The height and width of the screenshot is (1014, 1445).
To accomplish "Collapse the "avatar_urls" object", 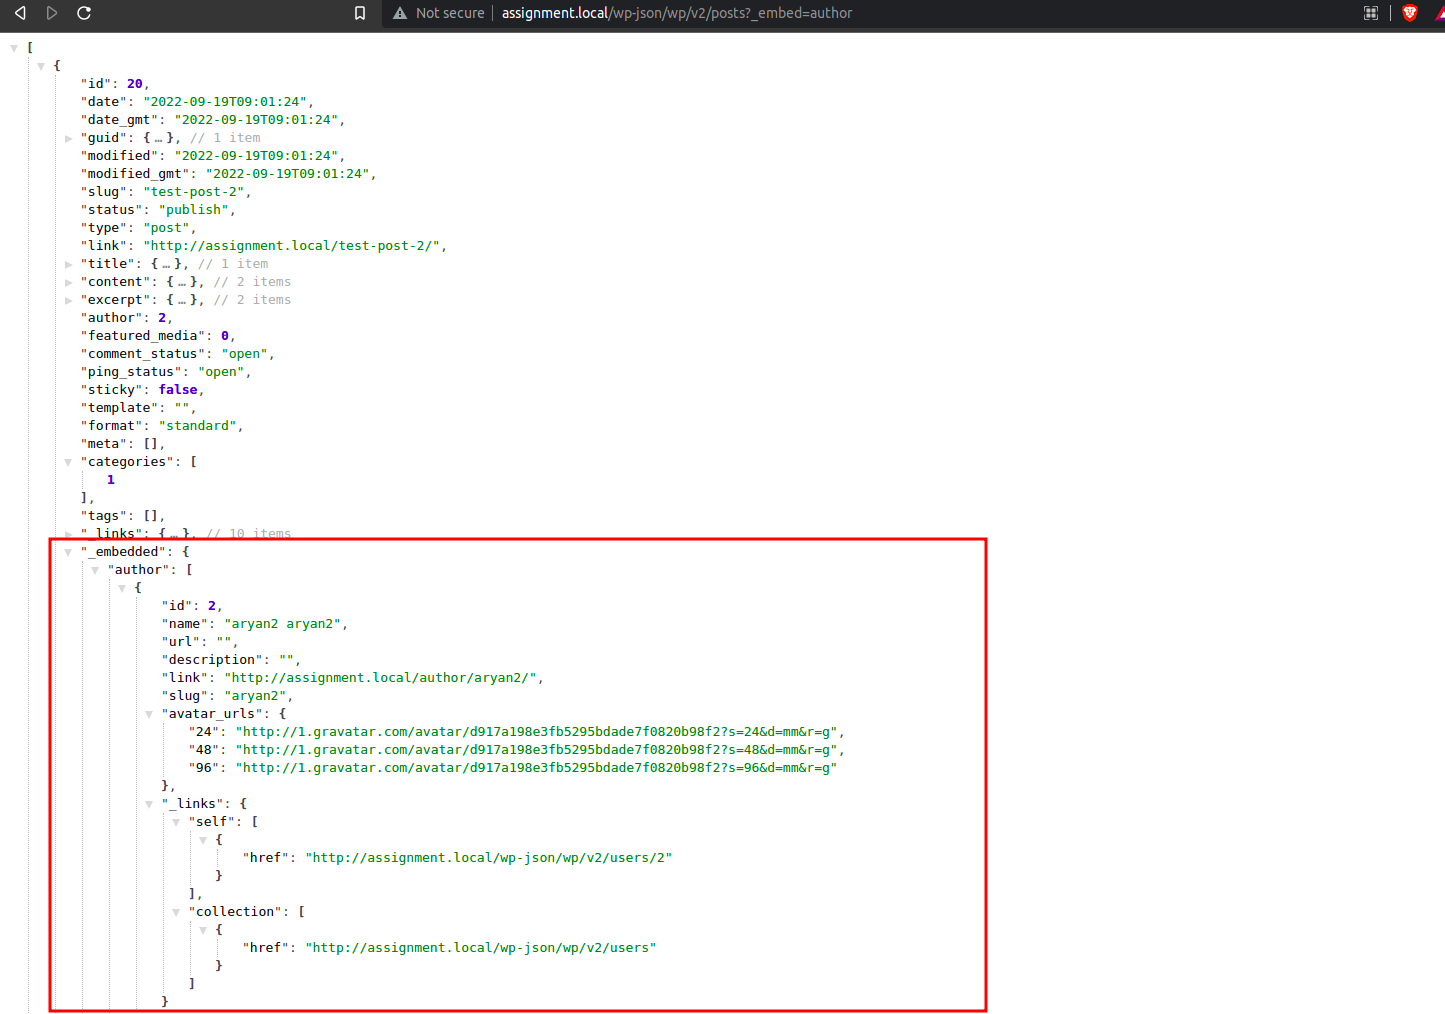I will pyautogui.click(x=149, y=714).
